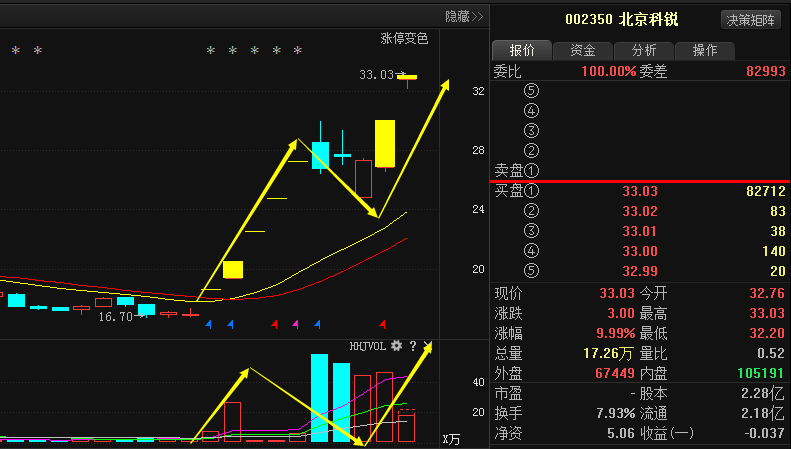Select stock title 002350 北京科锐
This screenshot has width=791, height=449.
pyautogui.click(x=622, y=20)
